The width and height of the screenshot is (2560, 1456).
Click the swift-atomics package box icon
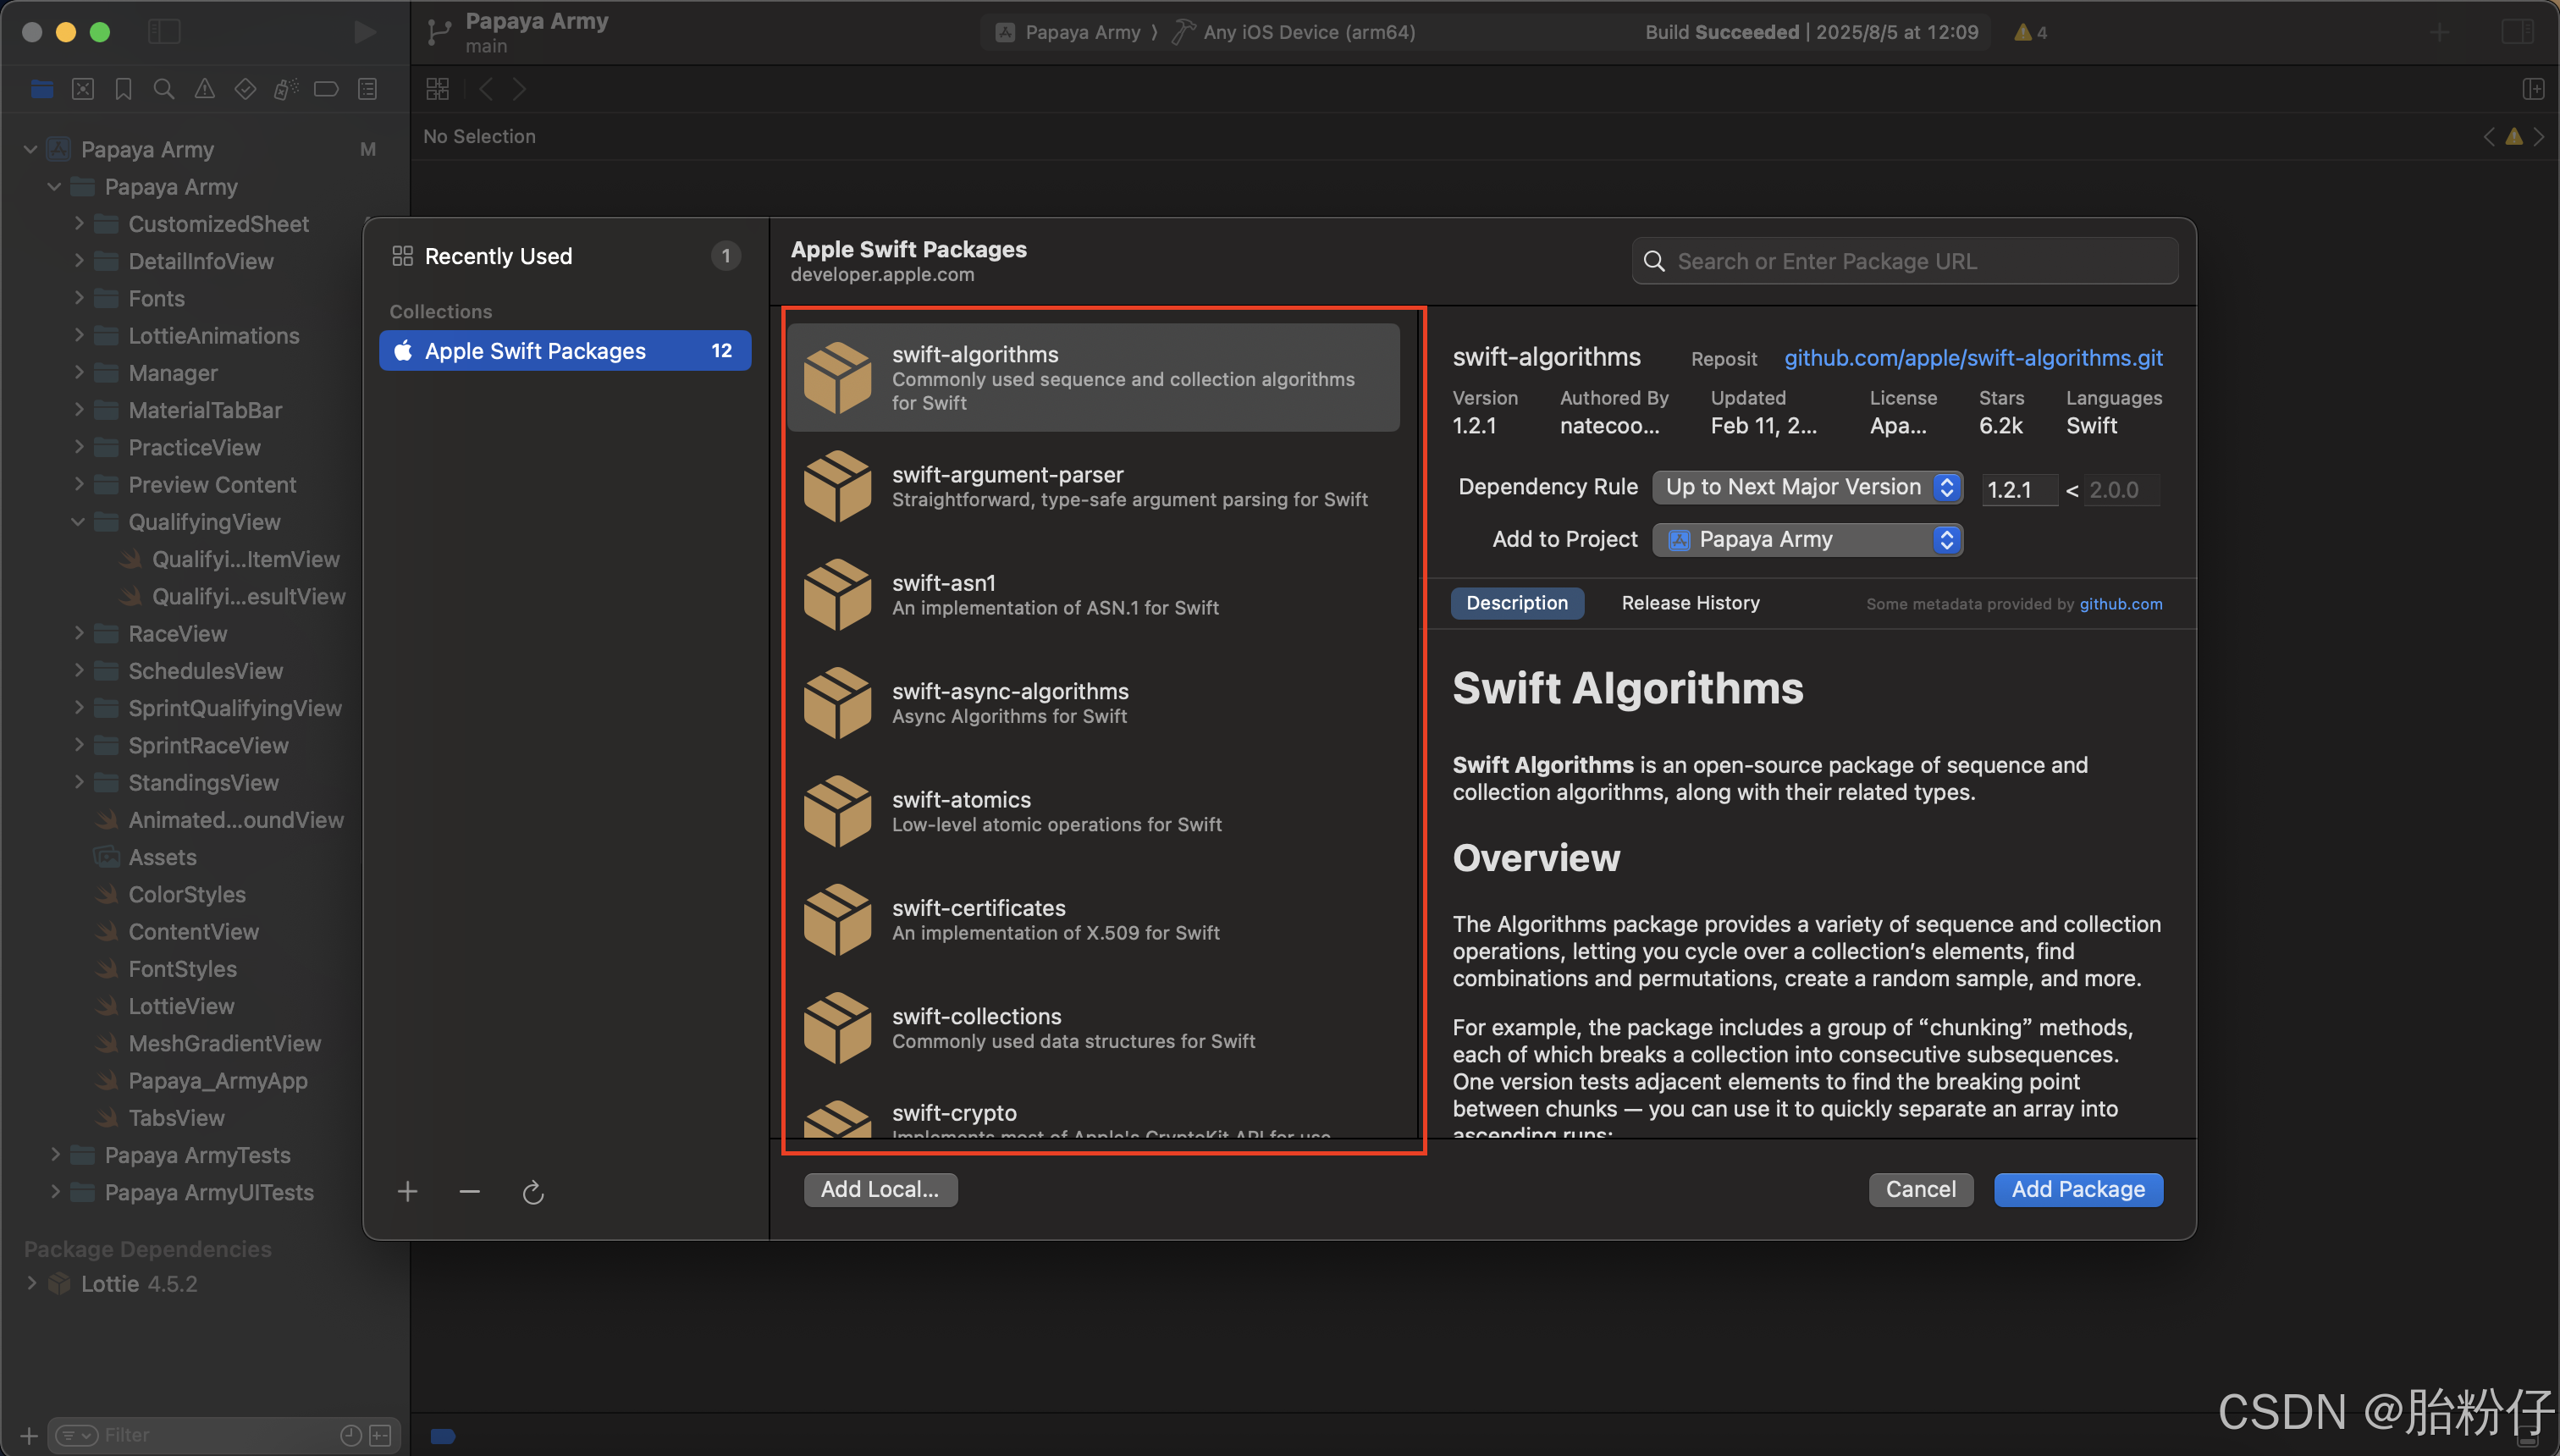[x=838, y=811]
